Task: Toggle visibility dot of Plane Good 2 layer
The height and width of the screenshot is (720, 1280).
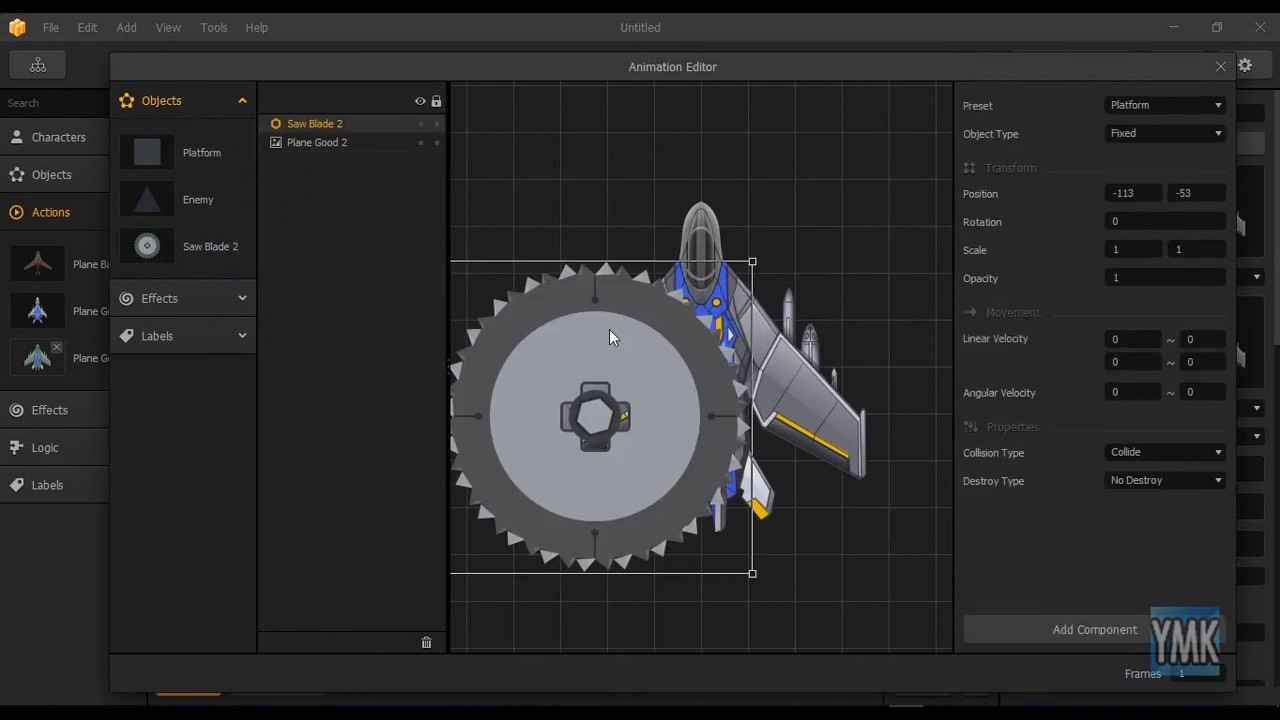Action: tap(420, 143)
